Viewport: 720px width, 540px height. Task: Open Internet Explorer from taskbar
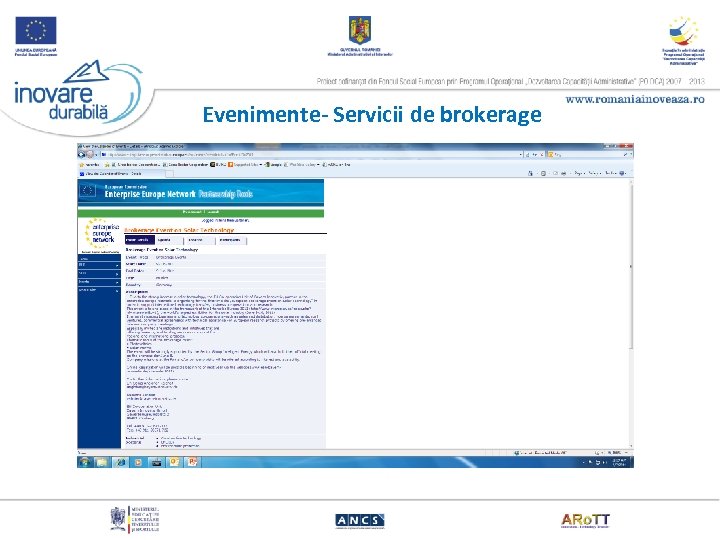point(120,462)
